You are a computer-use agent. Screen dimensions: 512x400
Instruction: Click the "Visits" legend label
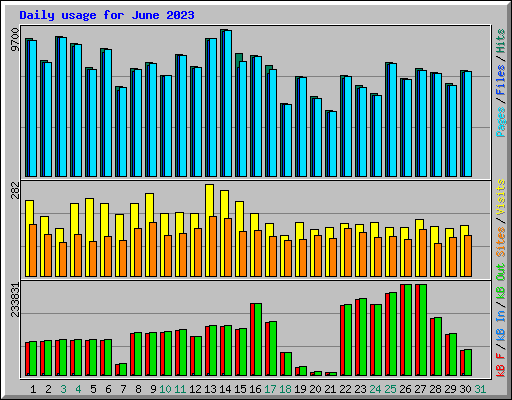(501, 198)
